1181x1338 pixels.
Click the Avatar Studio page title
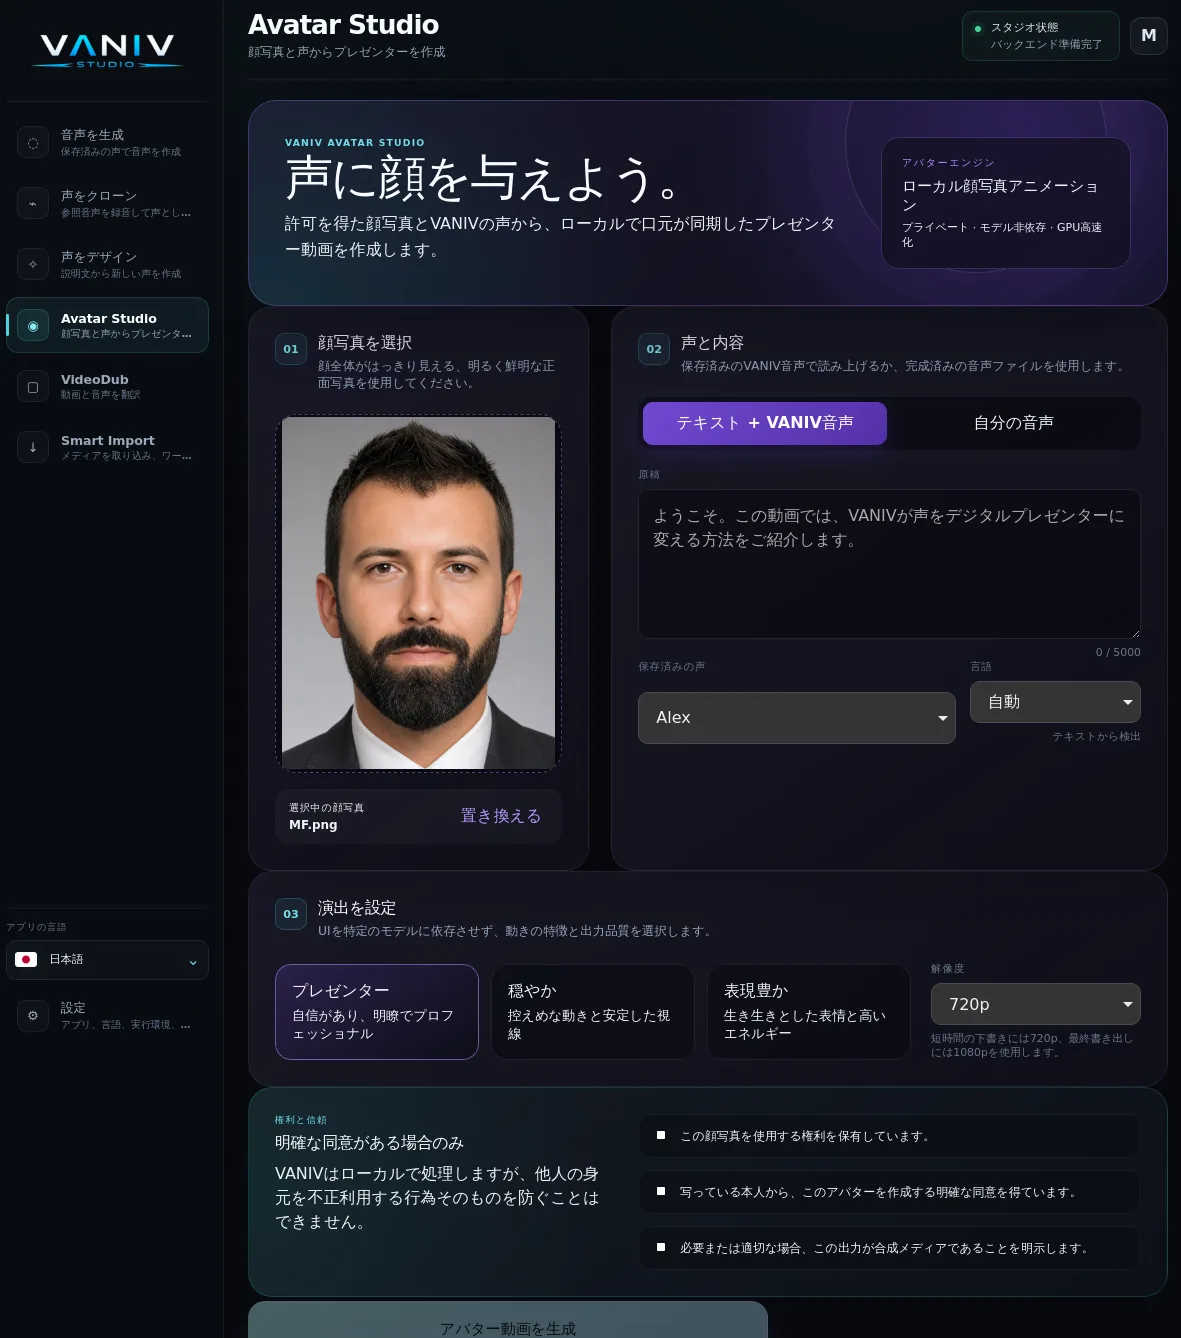[x=343, y=25]
